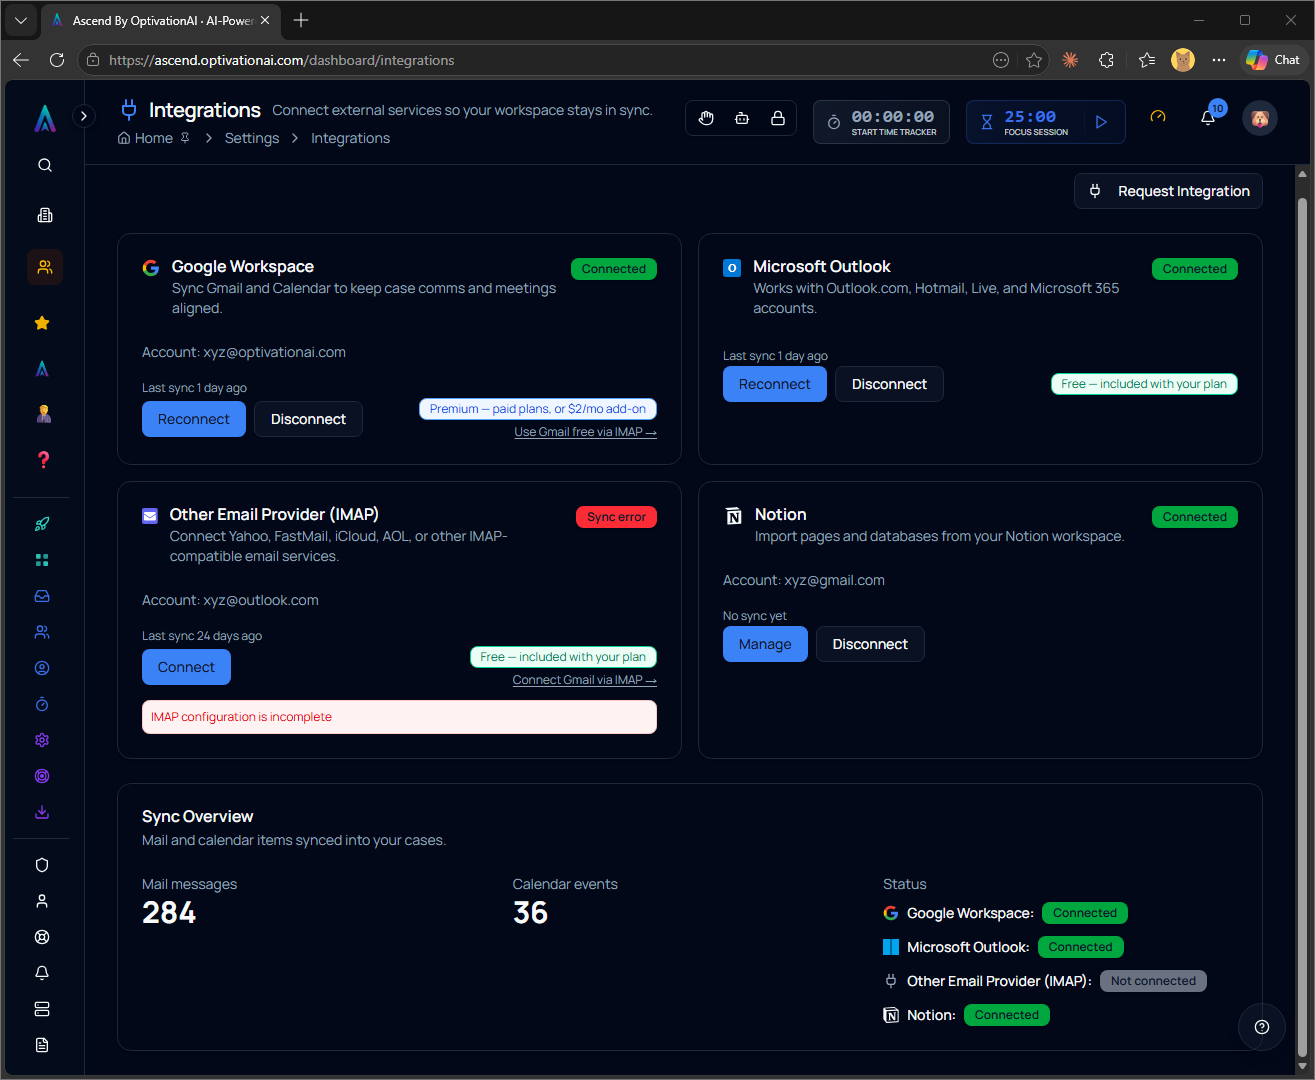Select the robot icon in the top toolbar

click(741, 118)
